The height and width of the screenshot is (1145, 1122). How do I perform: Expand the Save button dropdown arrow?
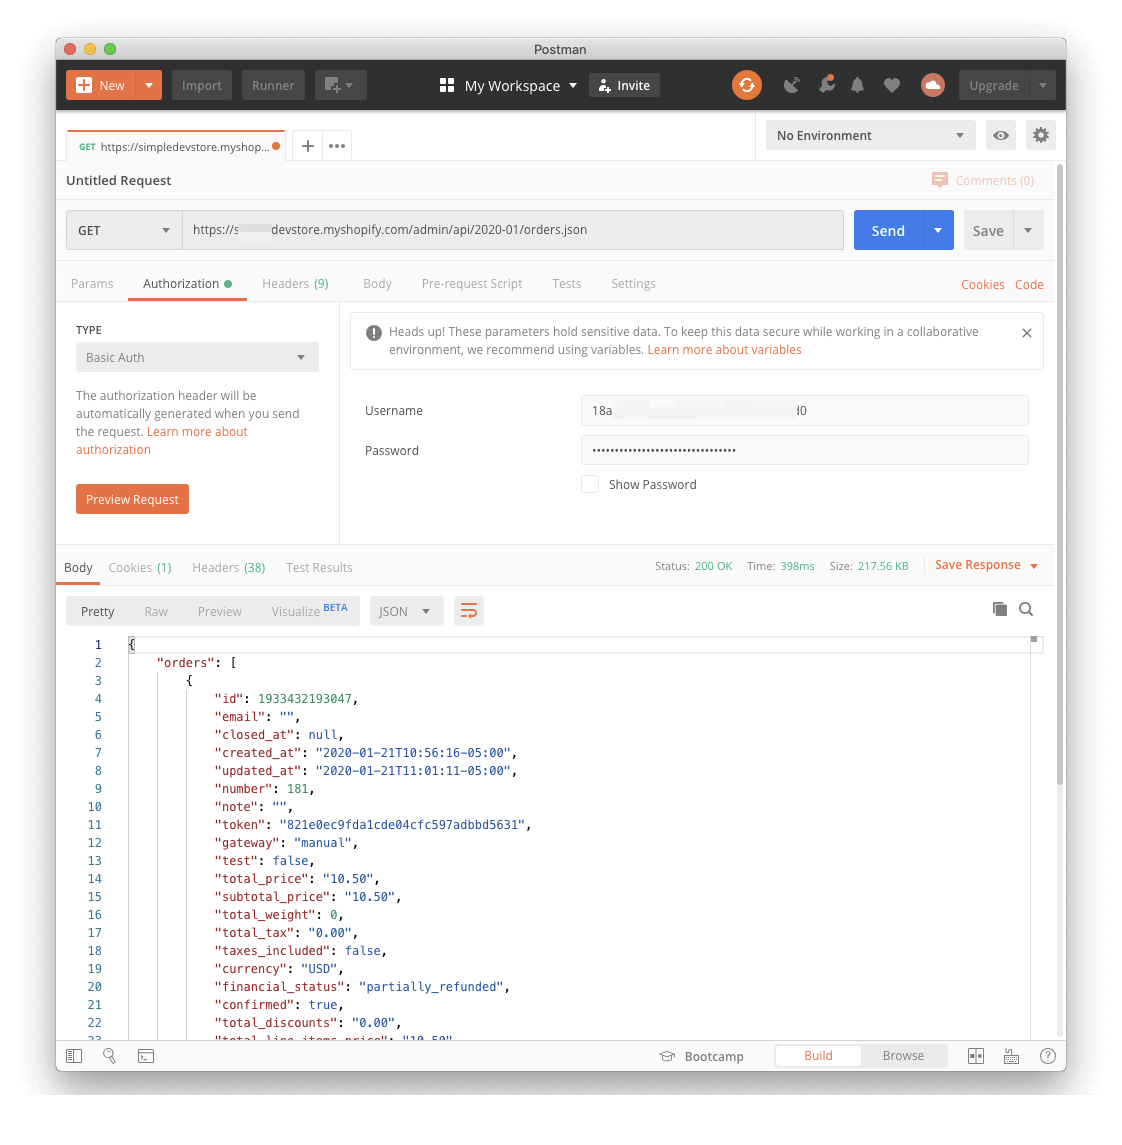1028,231
